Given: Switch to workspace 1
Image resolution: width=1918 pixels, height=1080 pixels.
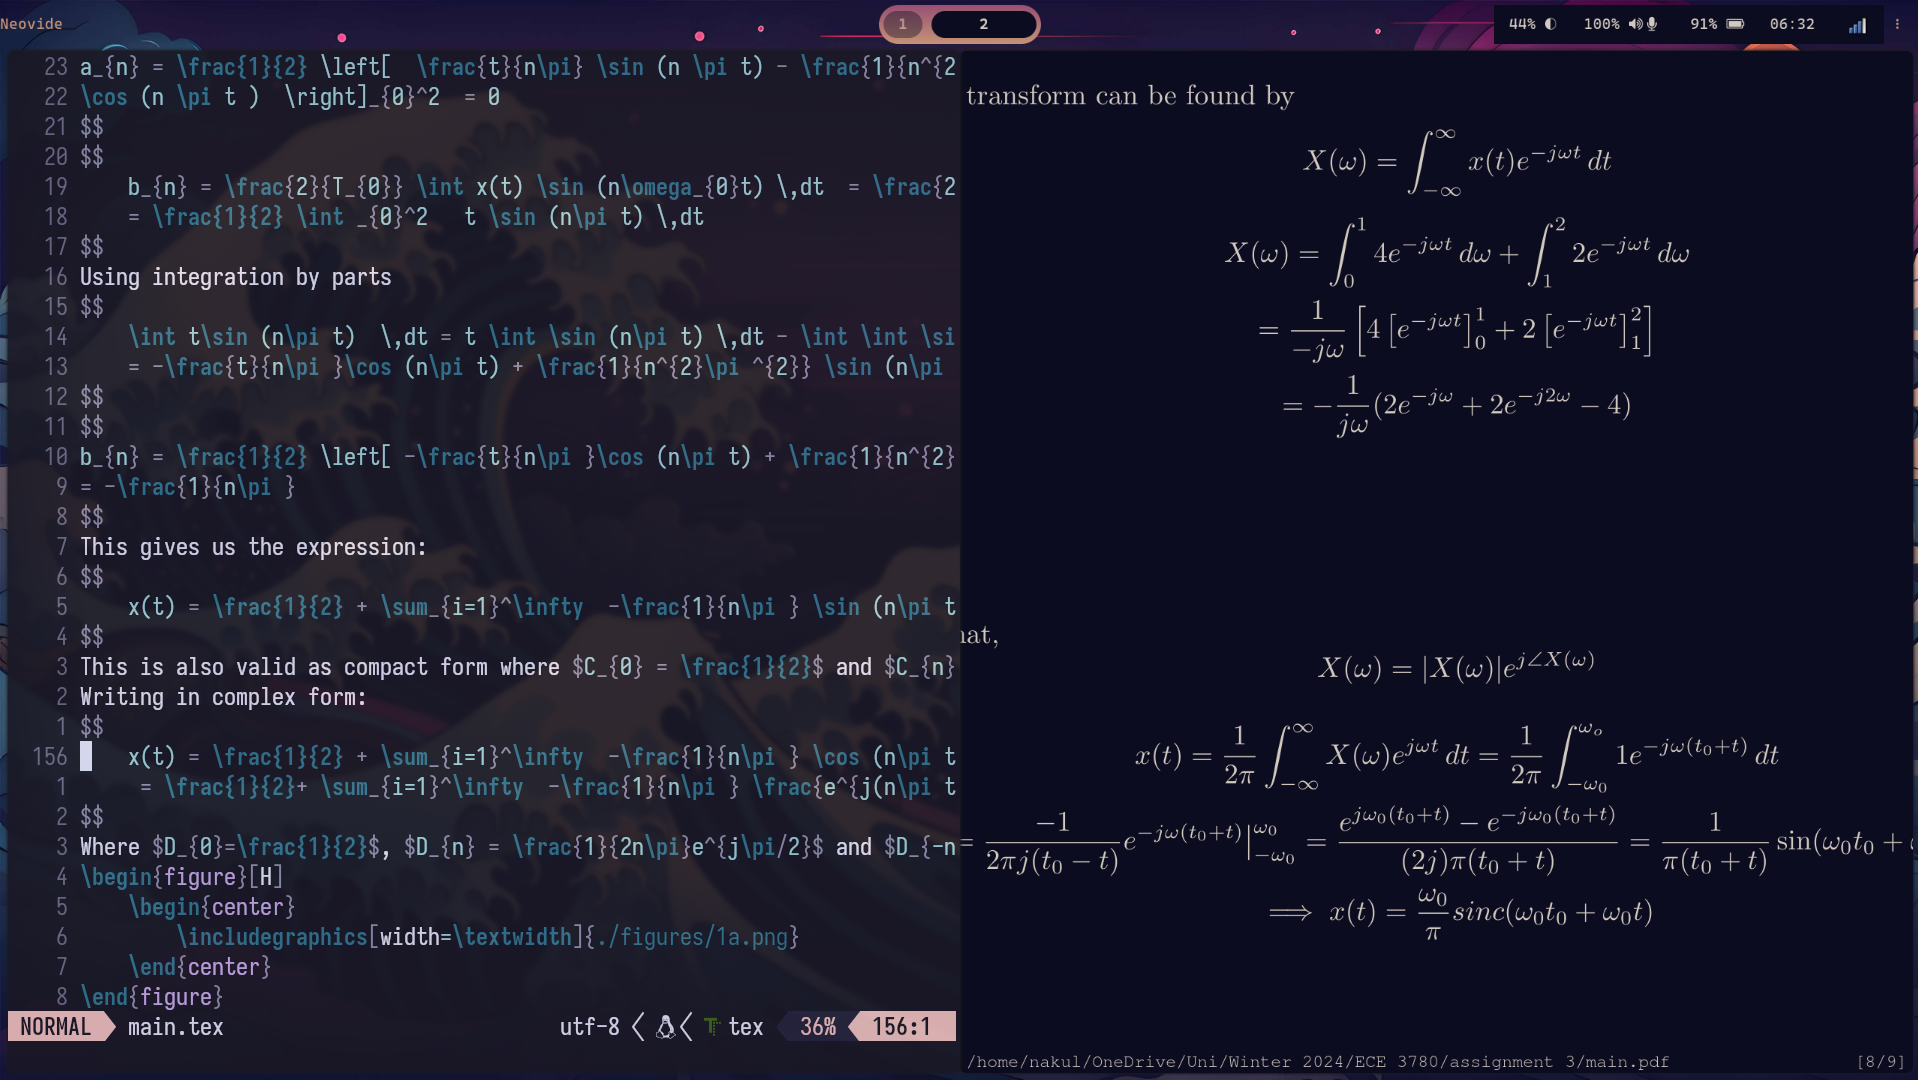Looking at the screenshot, I should click(903, 24).
